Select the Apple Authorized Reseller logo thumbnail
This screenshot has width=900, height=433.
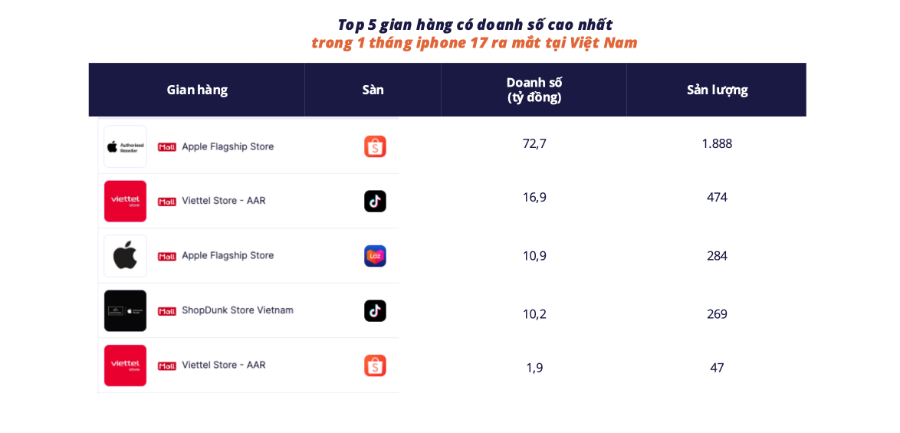[125, 146]
